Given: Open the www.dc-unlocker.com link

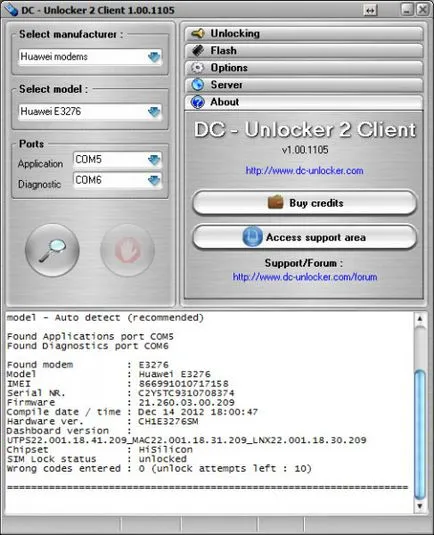Looking at the screenshot, I should (304, 171).
